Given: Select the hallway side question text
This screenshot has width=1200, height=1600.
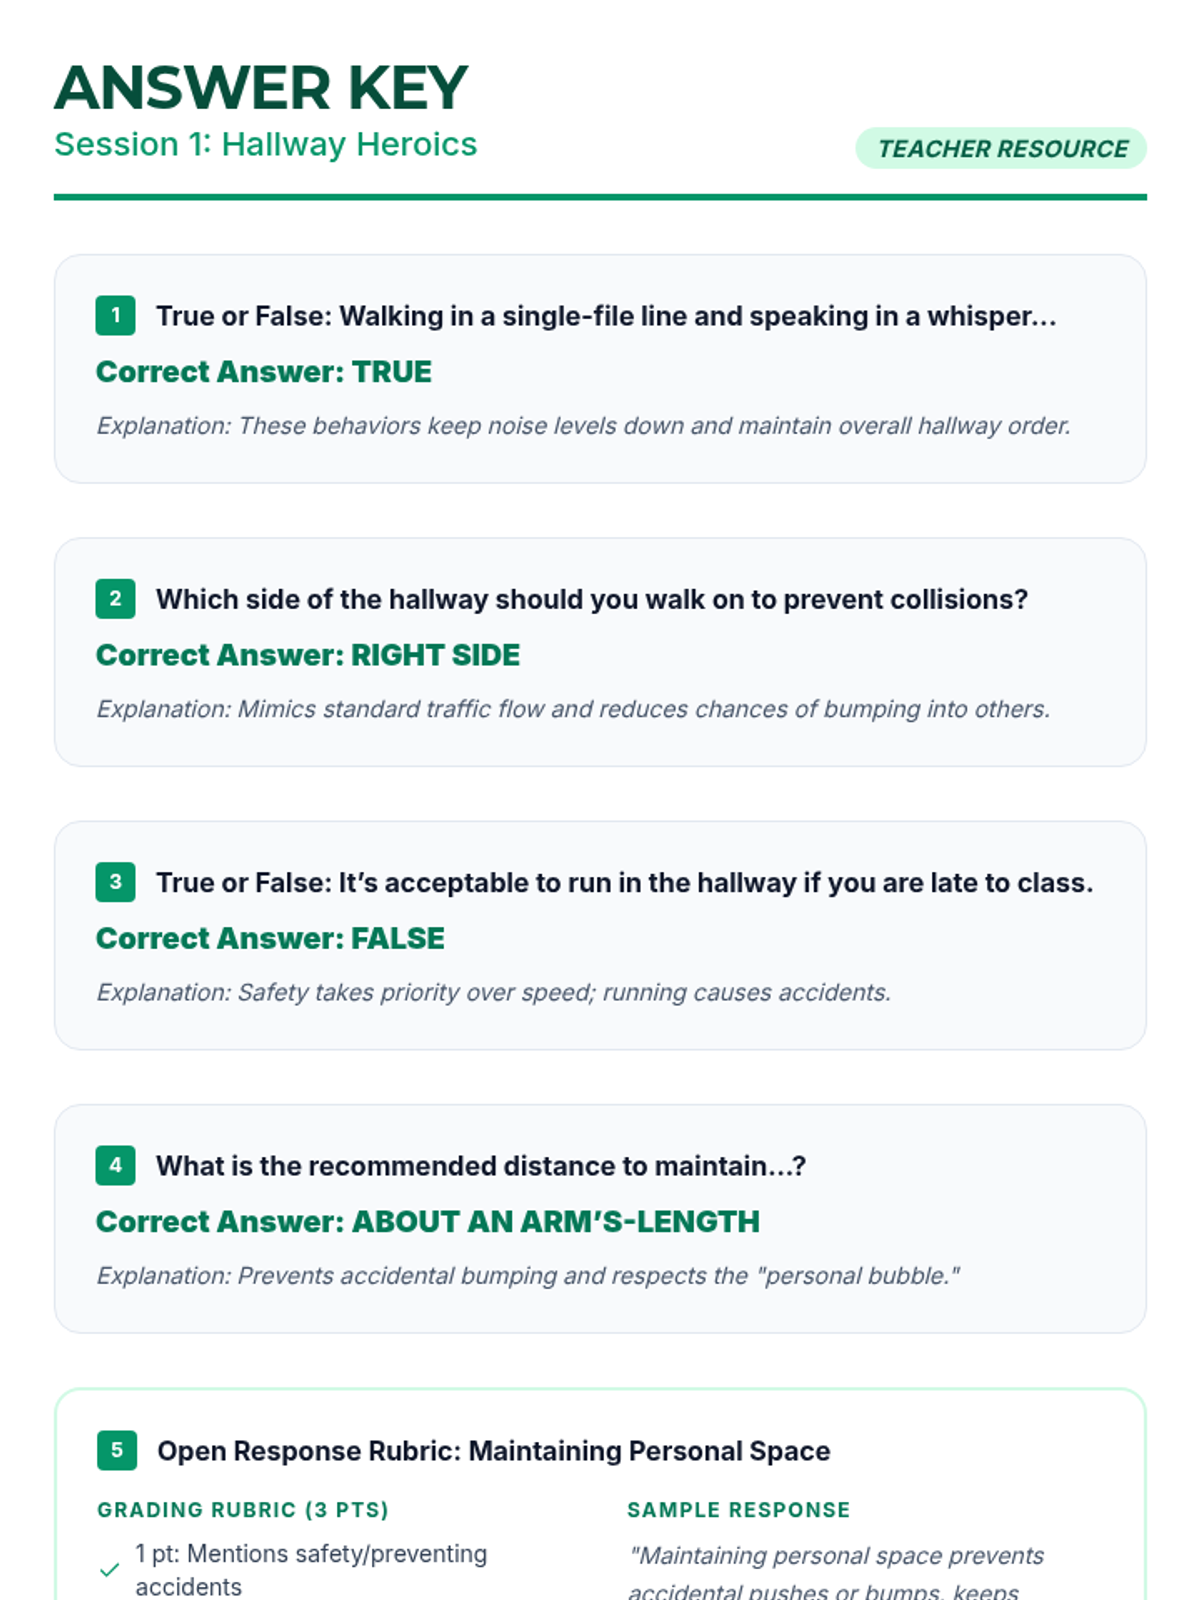Looking at the screenshot, I should click(592, 599).
